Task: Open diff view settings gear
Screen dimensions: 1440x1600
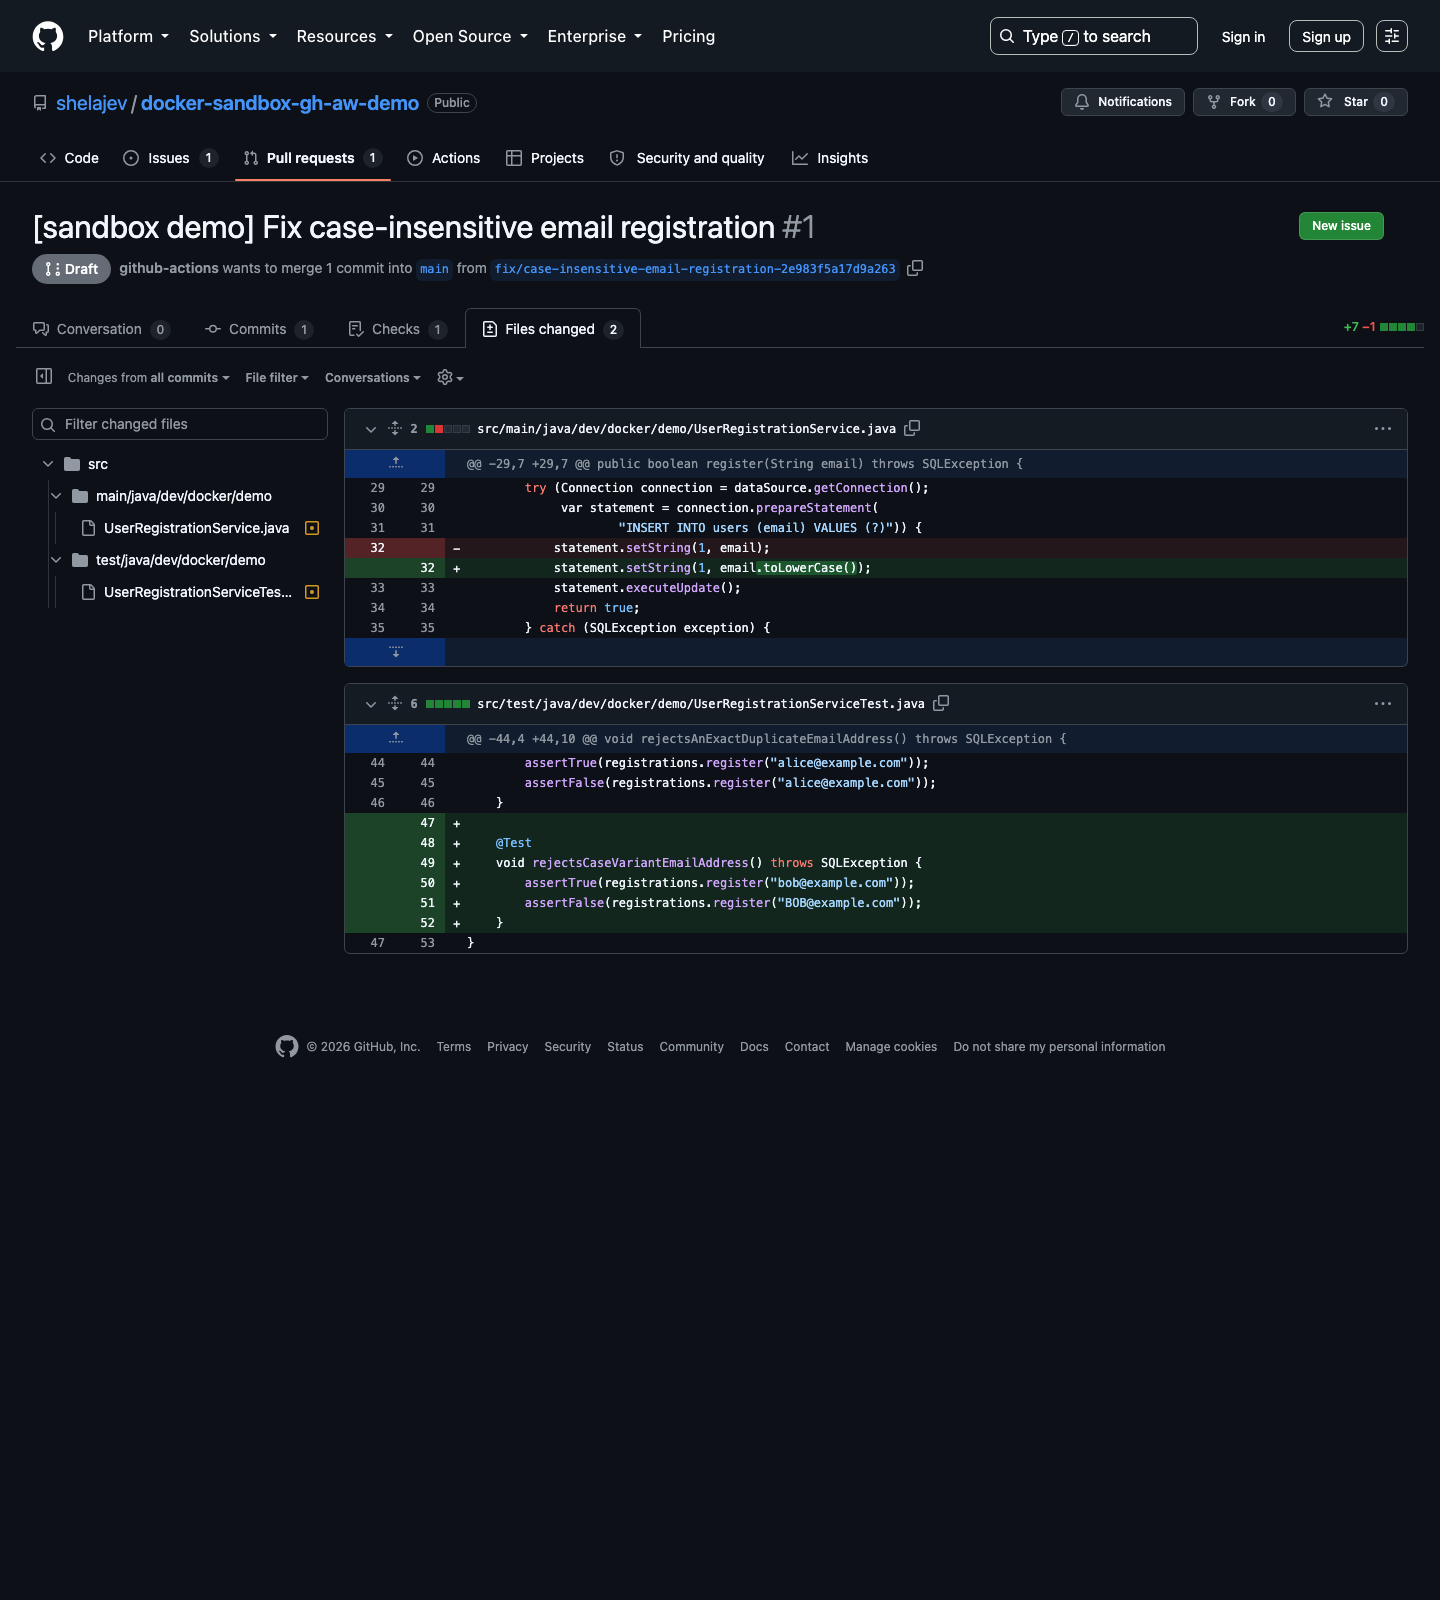Action: pos(450,377)
